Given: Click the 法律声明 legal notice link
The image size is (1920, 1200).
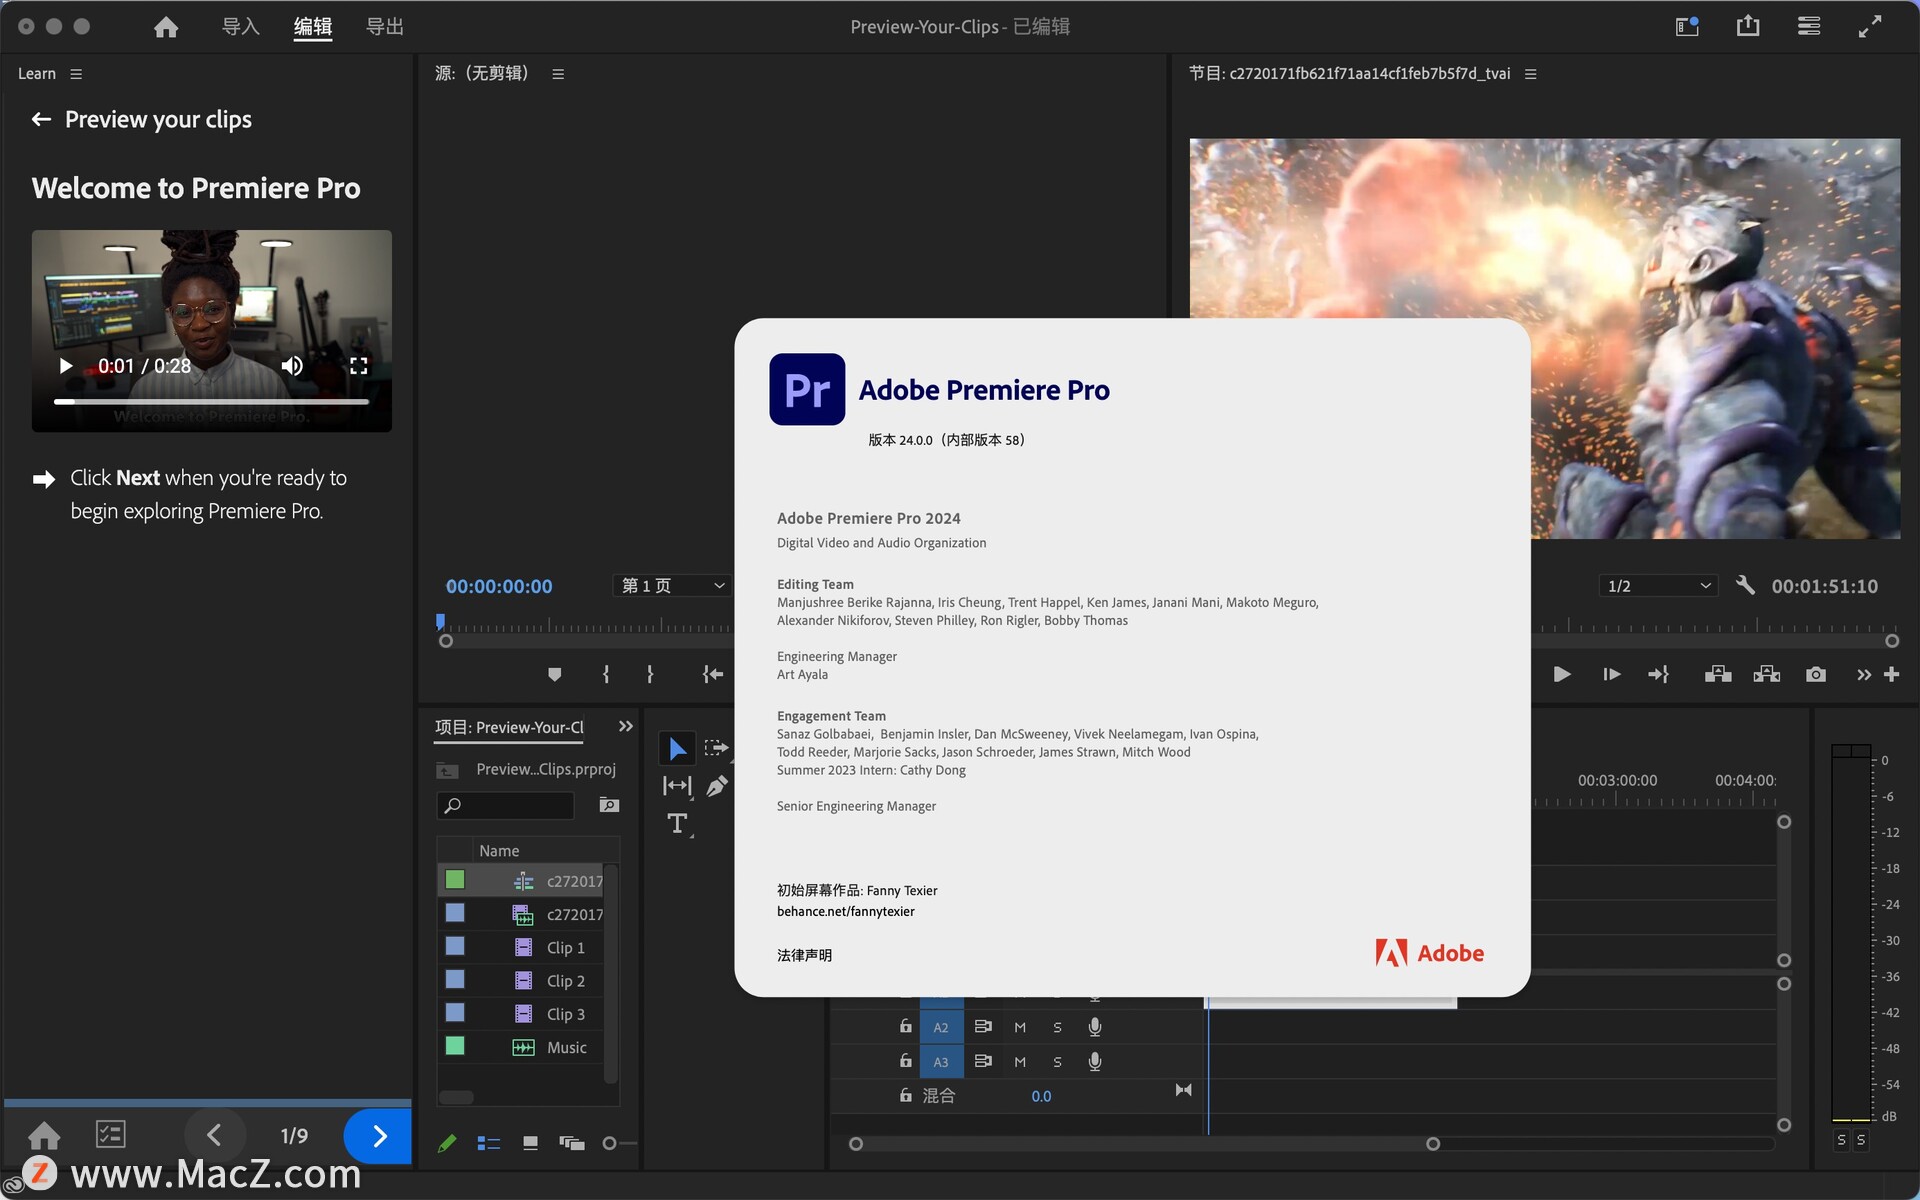Looking at the screenshot, I should (x=804, y=955).
